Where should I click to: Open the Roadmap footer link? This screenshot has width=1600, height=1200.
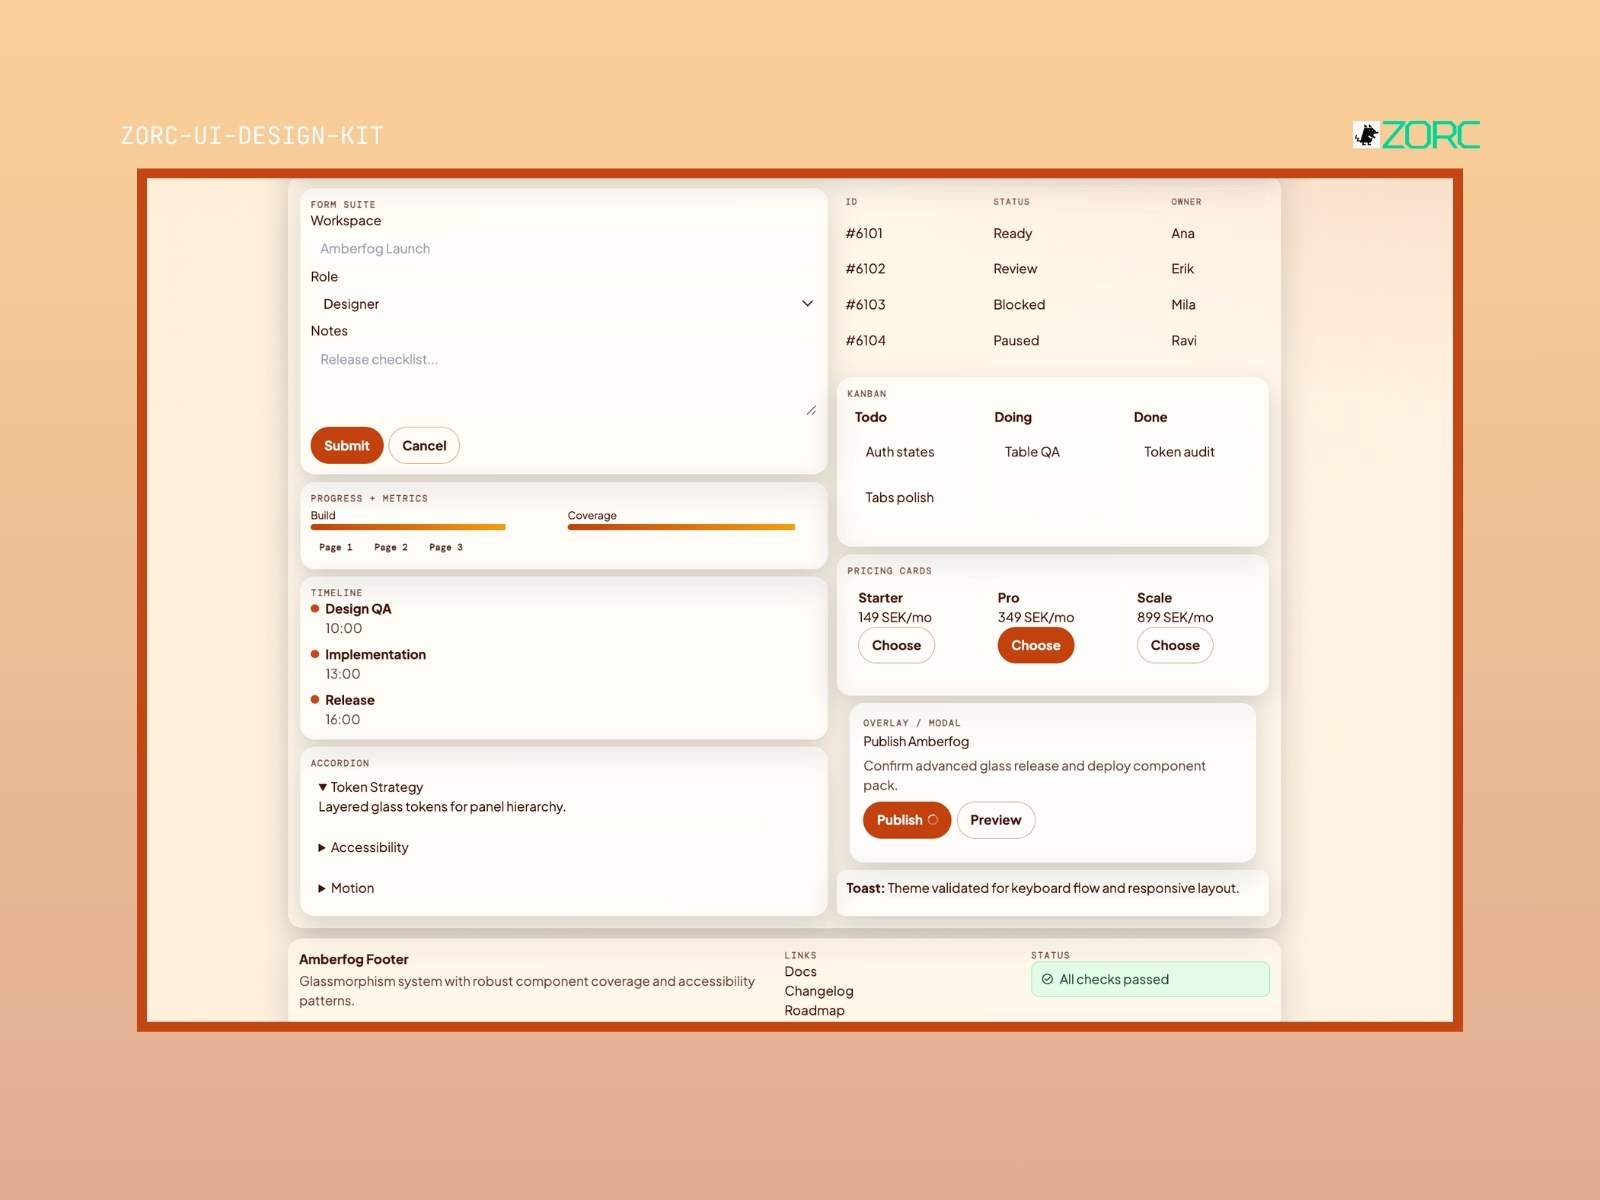[x=815, y=1011]
